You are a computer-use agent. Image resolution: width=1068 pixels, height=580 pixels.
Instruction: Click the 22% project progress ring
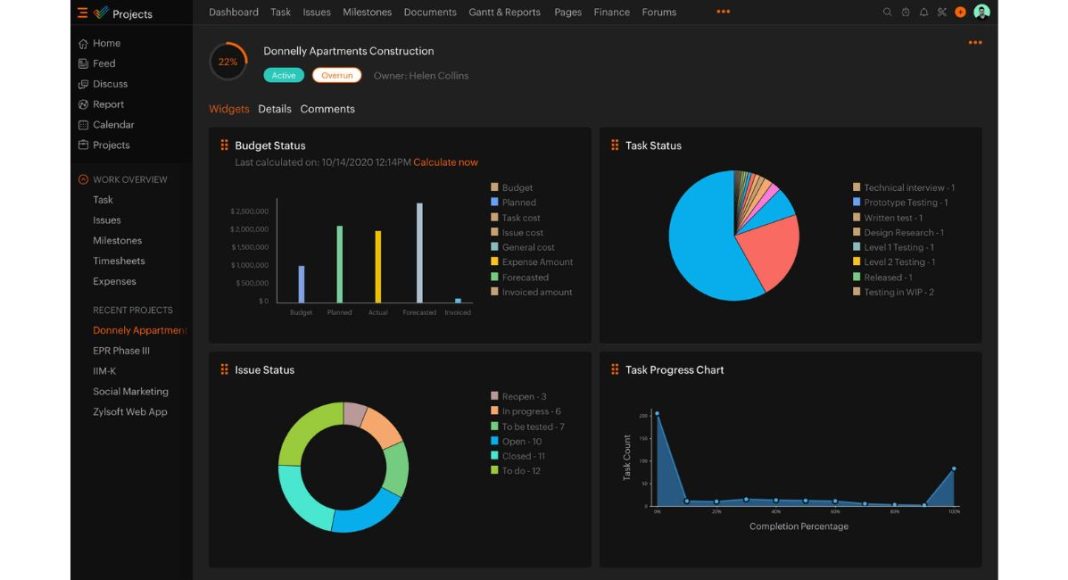[227, 60]
